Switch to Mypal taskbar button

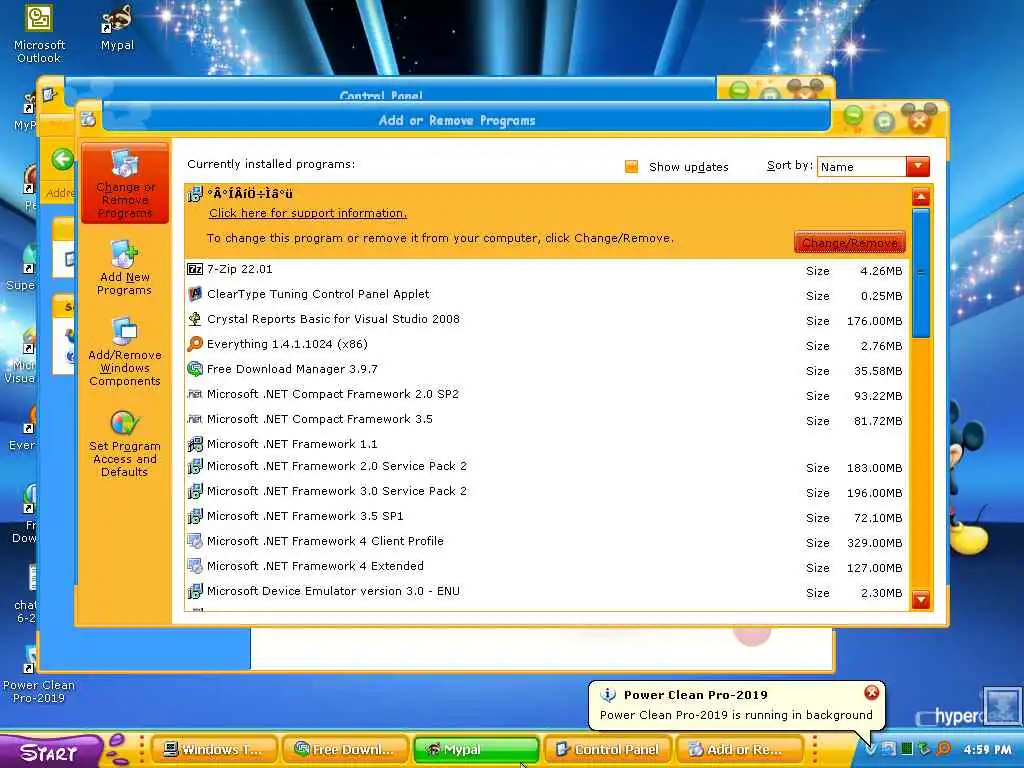tap(475, 749)
